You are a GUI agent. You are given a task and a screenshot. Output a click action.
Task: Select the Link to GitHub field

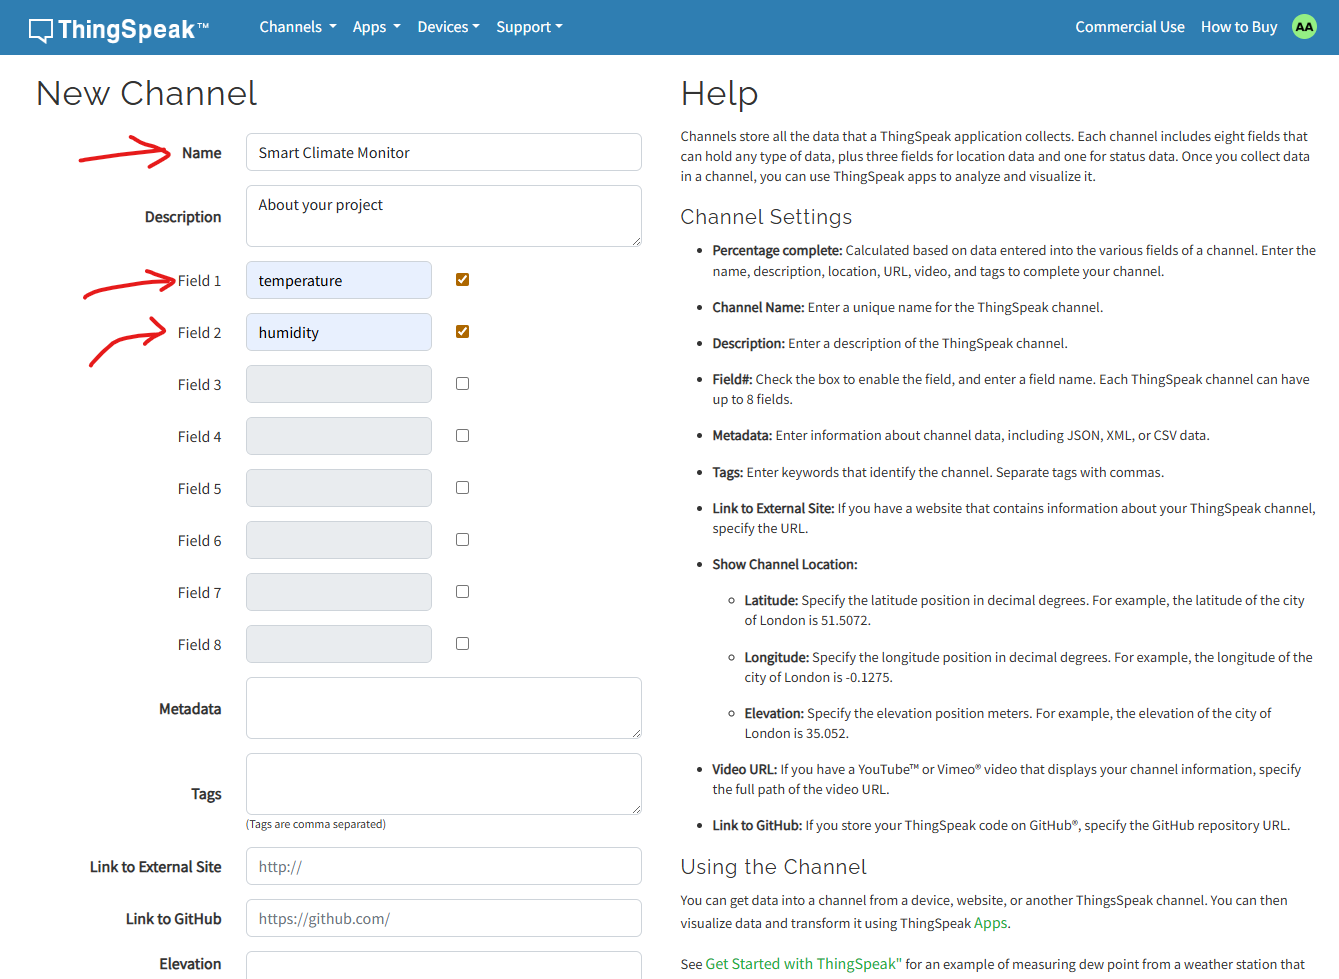point(443,919)
